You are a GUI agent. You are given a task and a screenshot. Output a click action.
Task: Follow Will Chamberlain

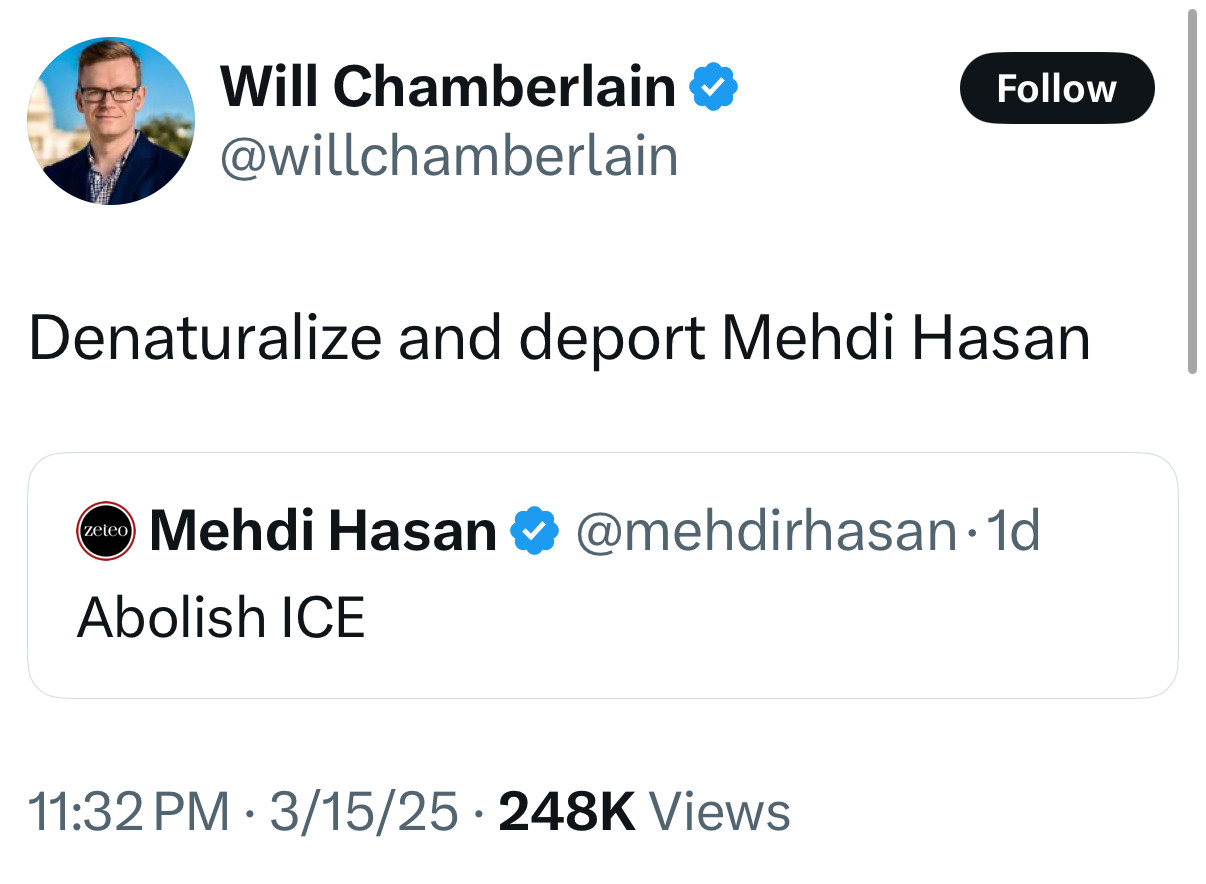(x=1056, y=88)
